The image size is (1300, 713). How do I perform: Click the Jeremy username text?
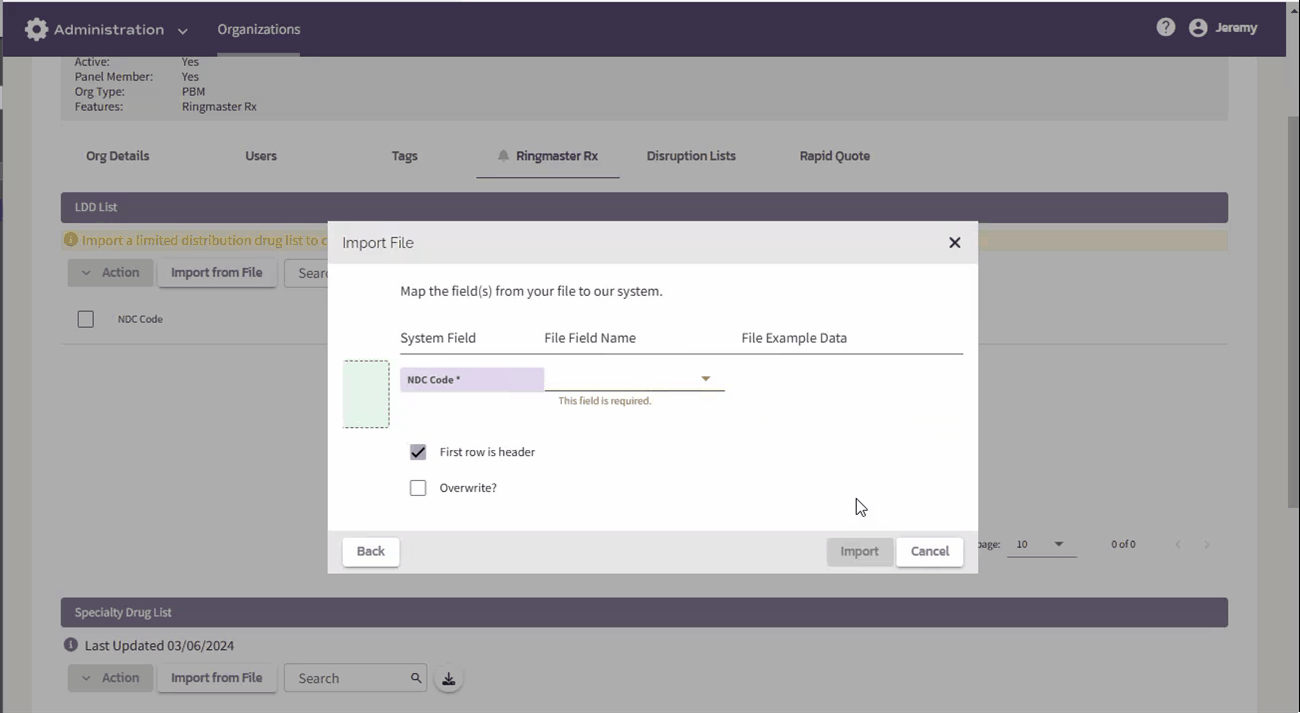[x=1236, y=28]
